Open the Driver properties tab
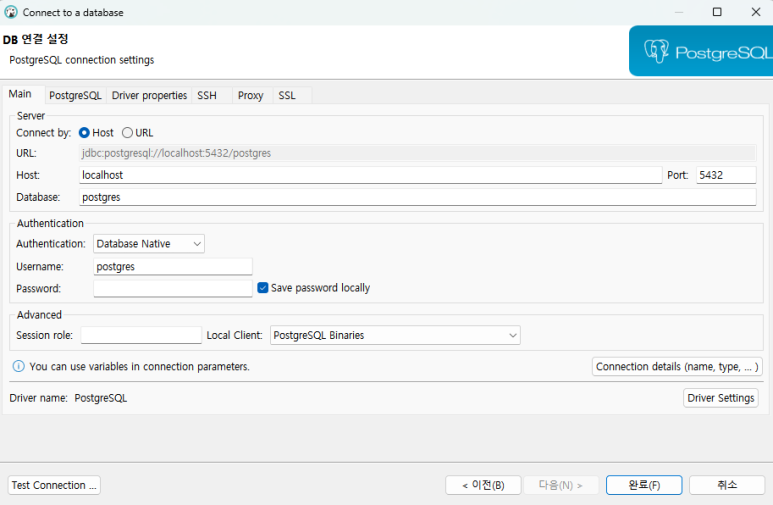The image size is (773, 505). pyautogui.click(x=149, y=95)
